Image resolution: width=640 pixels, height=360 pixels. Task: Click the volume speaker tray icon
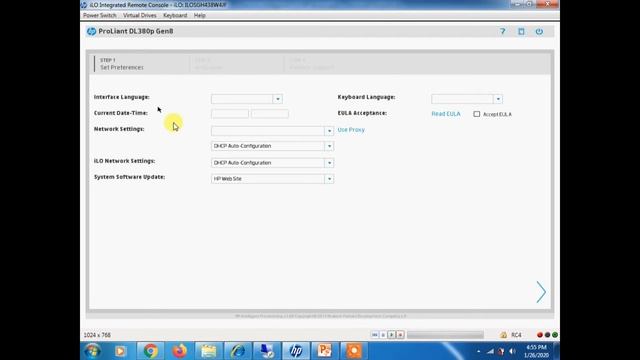click(512, 351)
